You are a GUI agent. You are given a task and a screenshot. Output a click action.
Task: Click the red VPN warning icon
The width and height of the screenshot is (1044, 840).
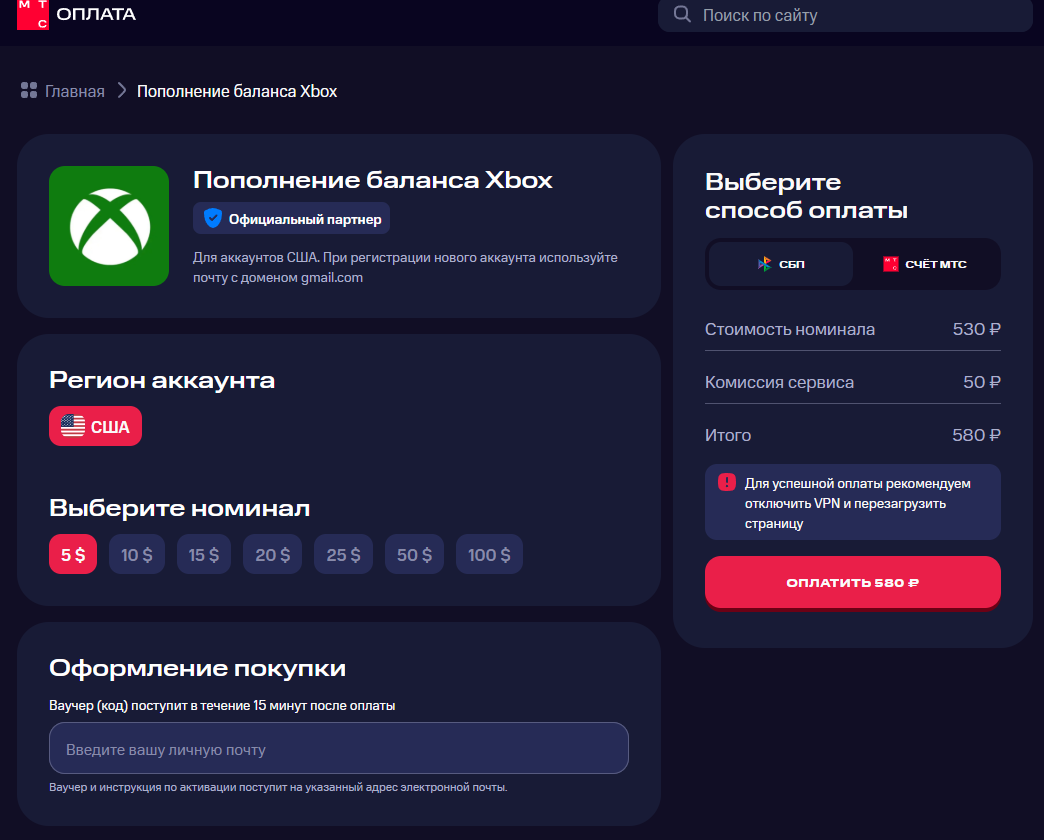click(726, 482)
